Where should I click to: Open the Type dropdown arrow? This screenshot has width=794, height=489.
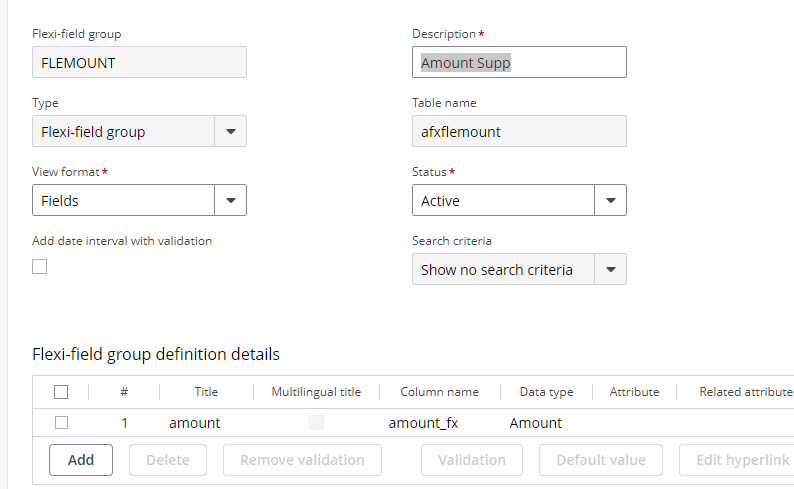(x=231, y=132)
